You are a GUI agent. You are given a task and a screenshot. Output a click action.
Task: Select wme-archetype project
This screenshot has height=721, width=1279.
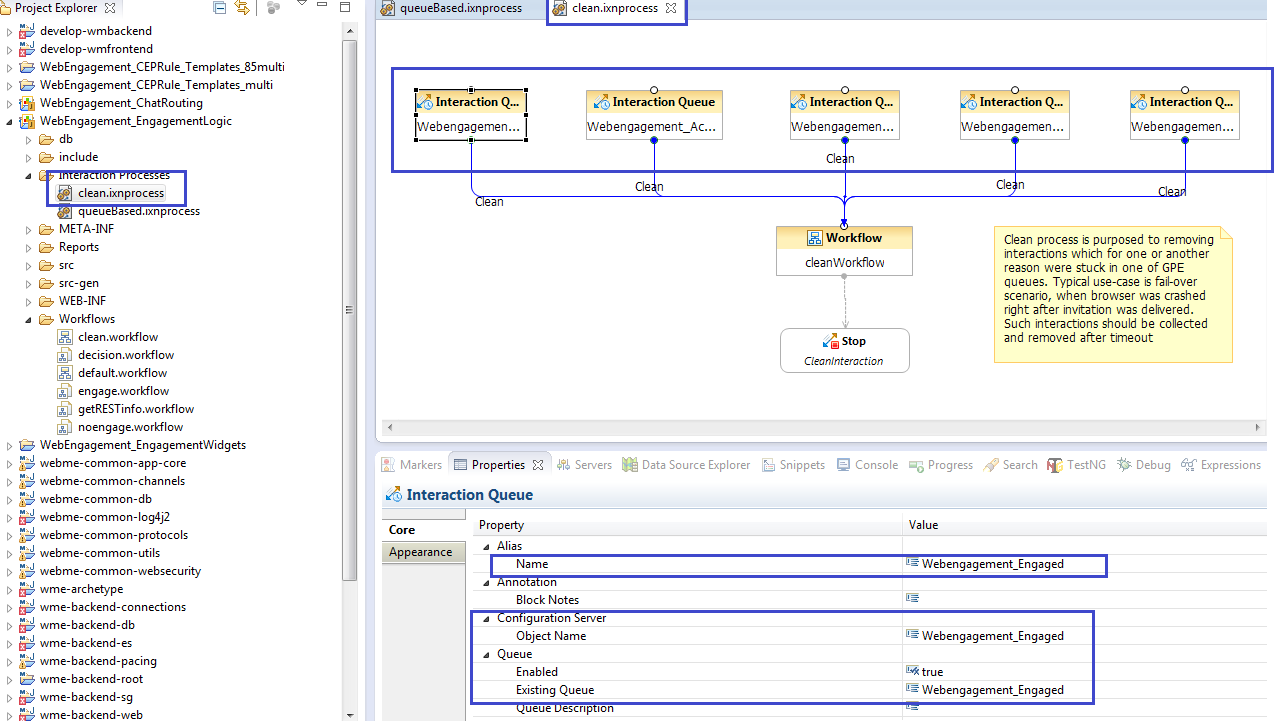coord(81,589)
